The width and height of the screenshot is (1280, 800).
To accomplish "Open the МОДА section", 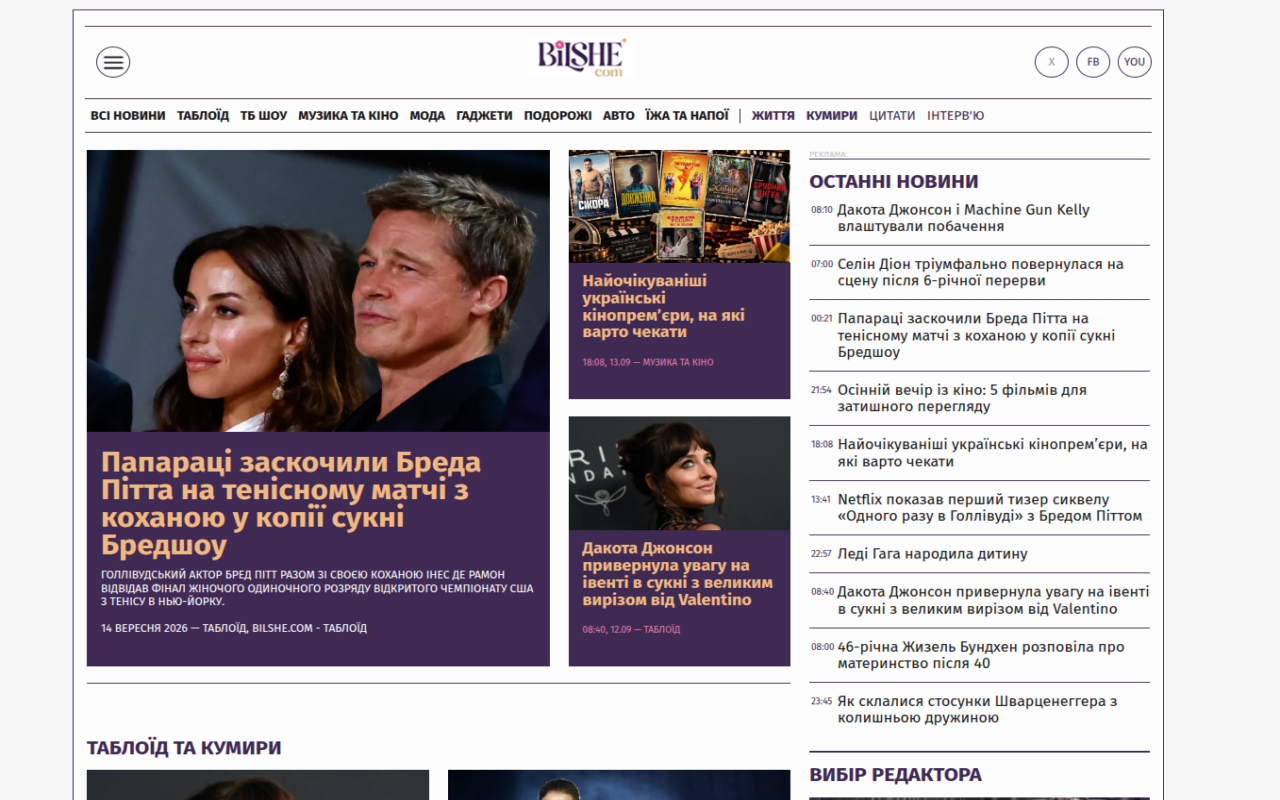I will 427,116.
